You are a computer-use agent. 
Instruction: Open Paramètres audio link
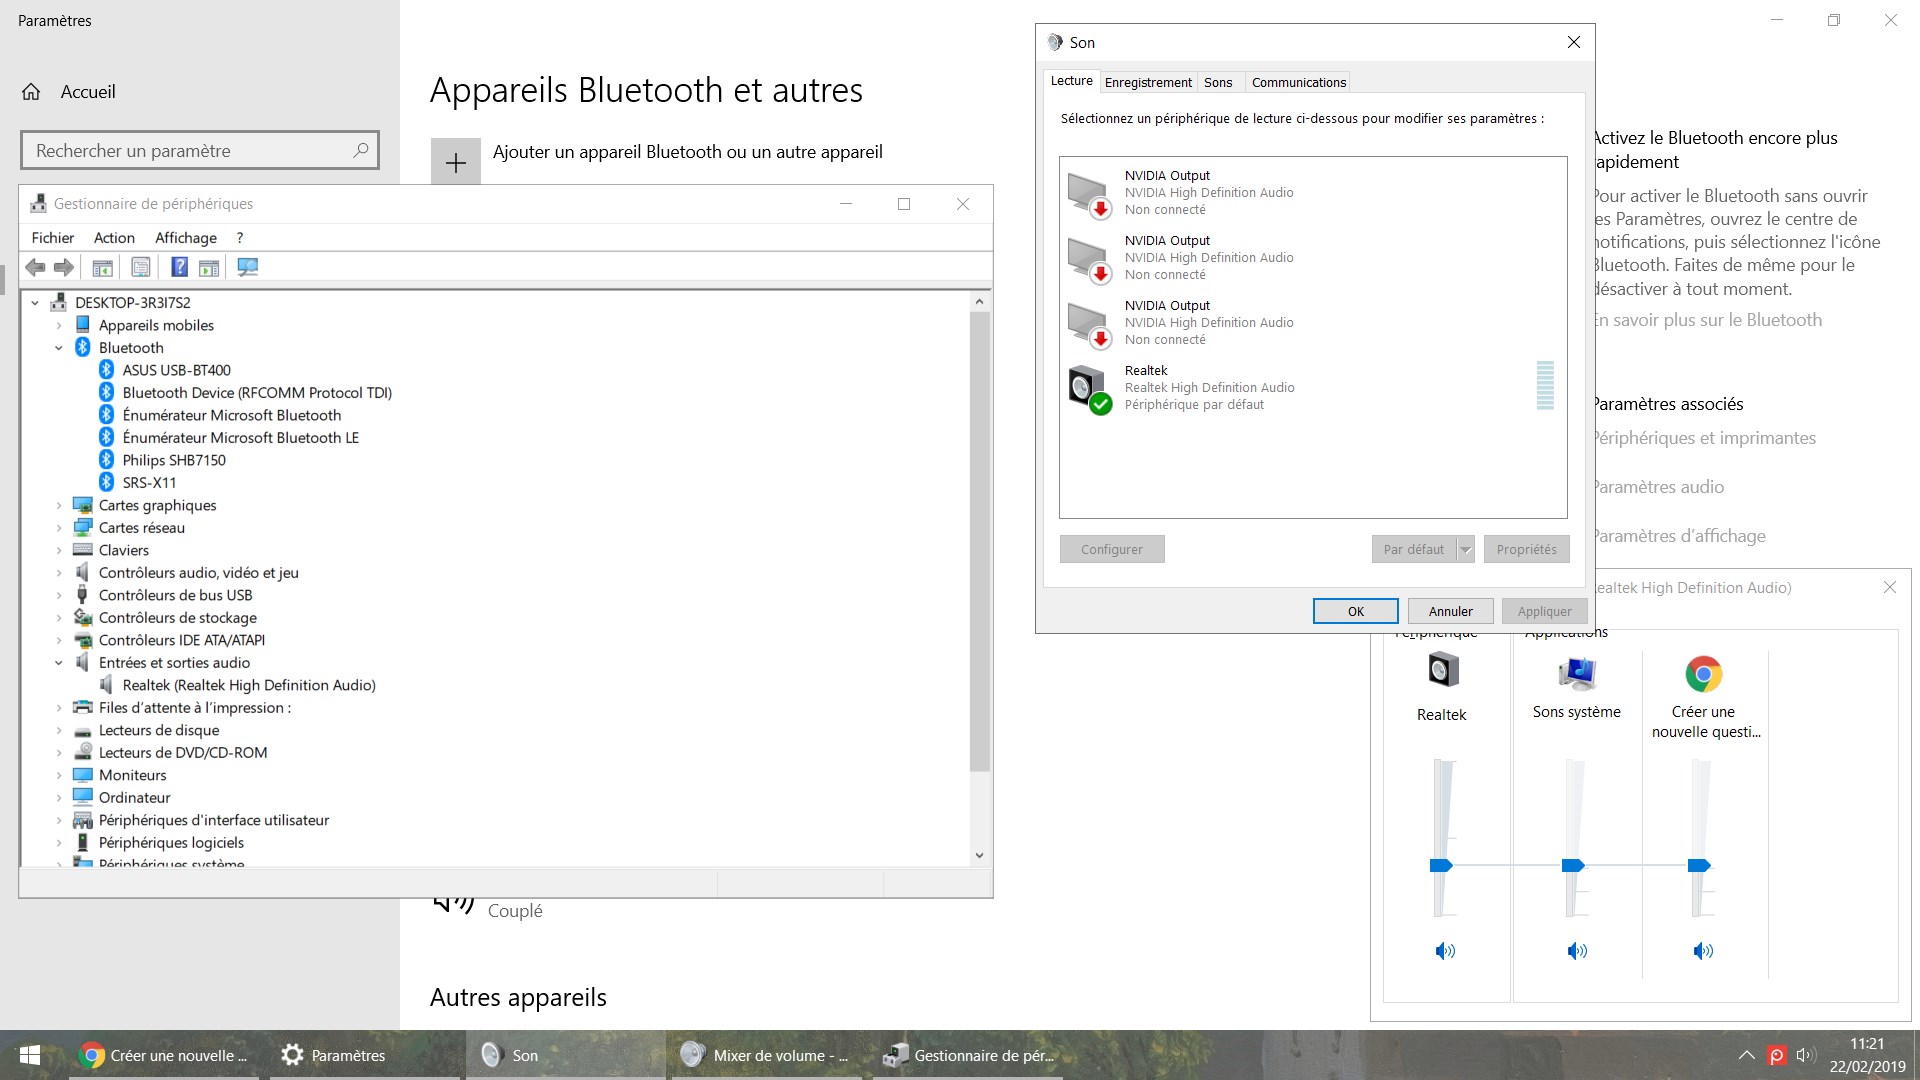[x=1658, y=487]
